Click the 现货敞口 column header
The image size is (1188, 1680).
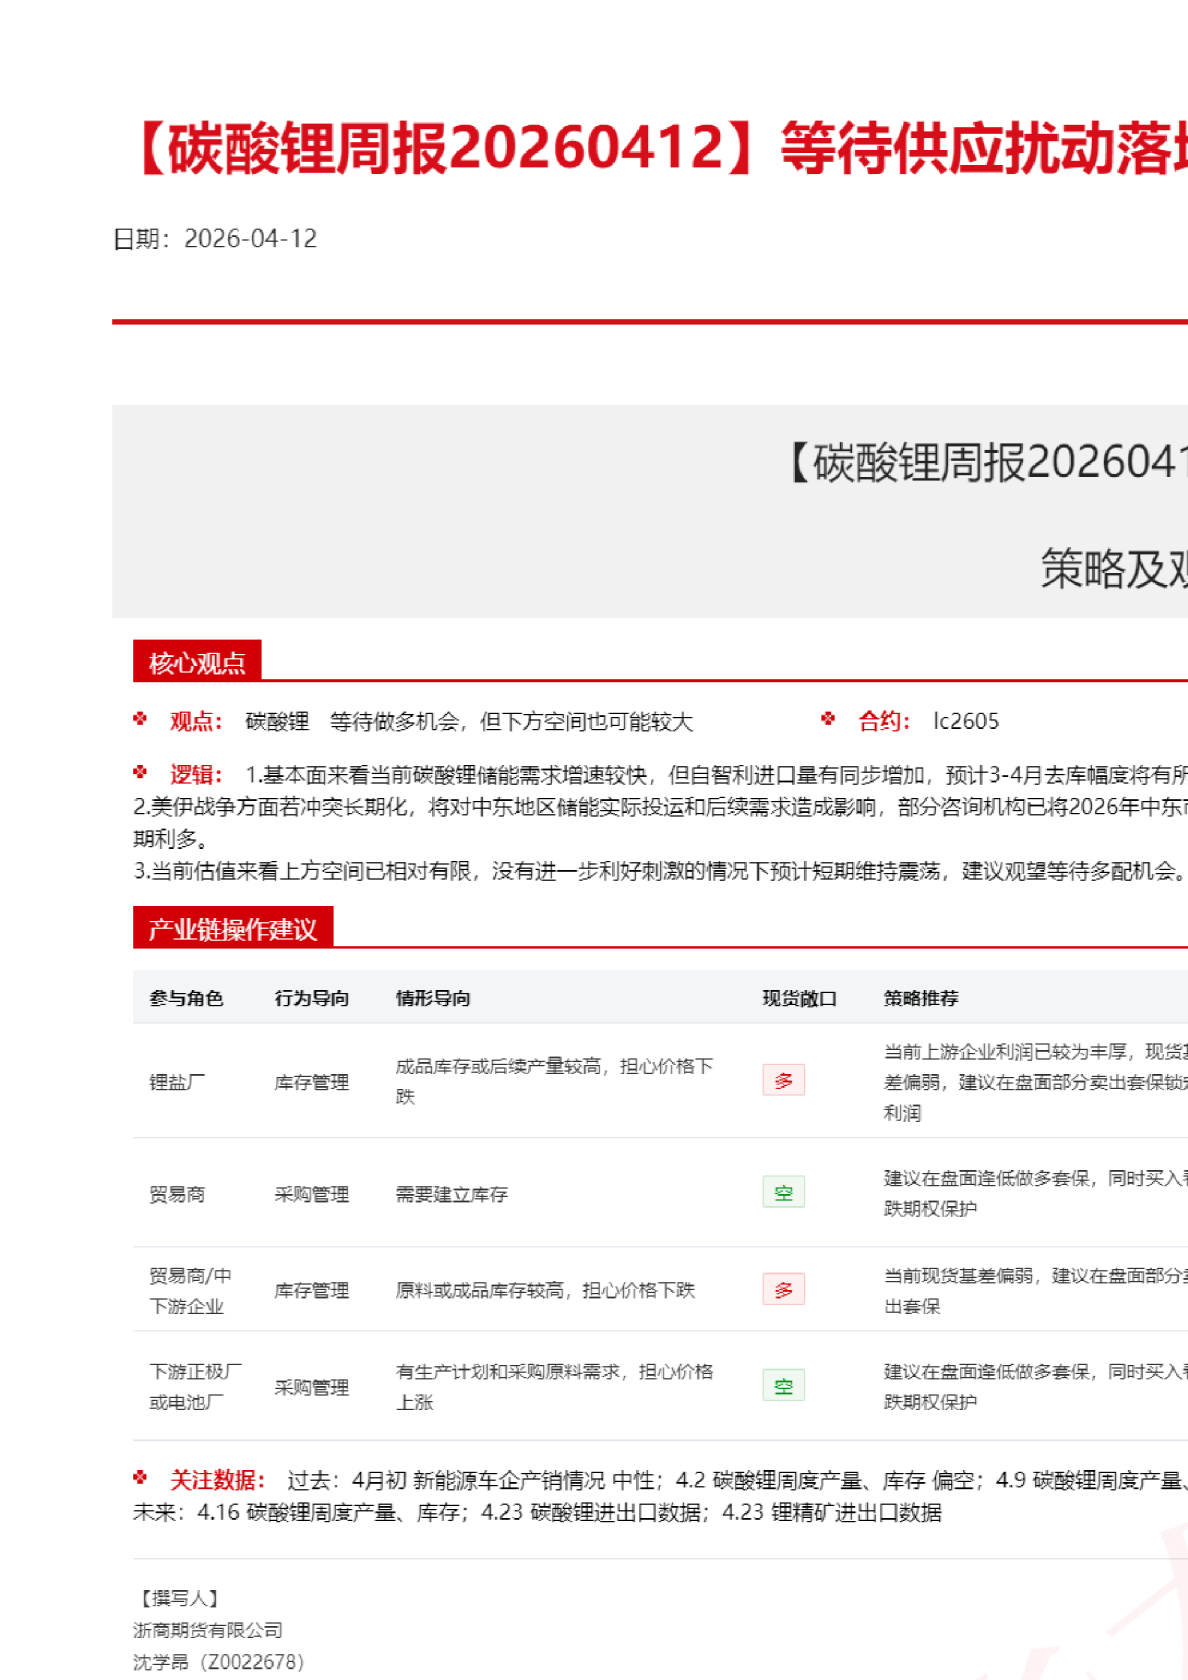(799, 998)
